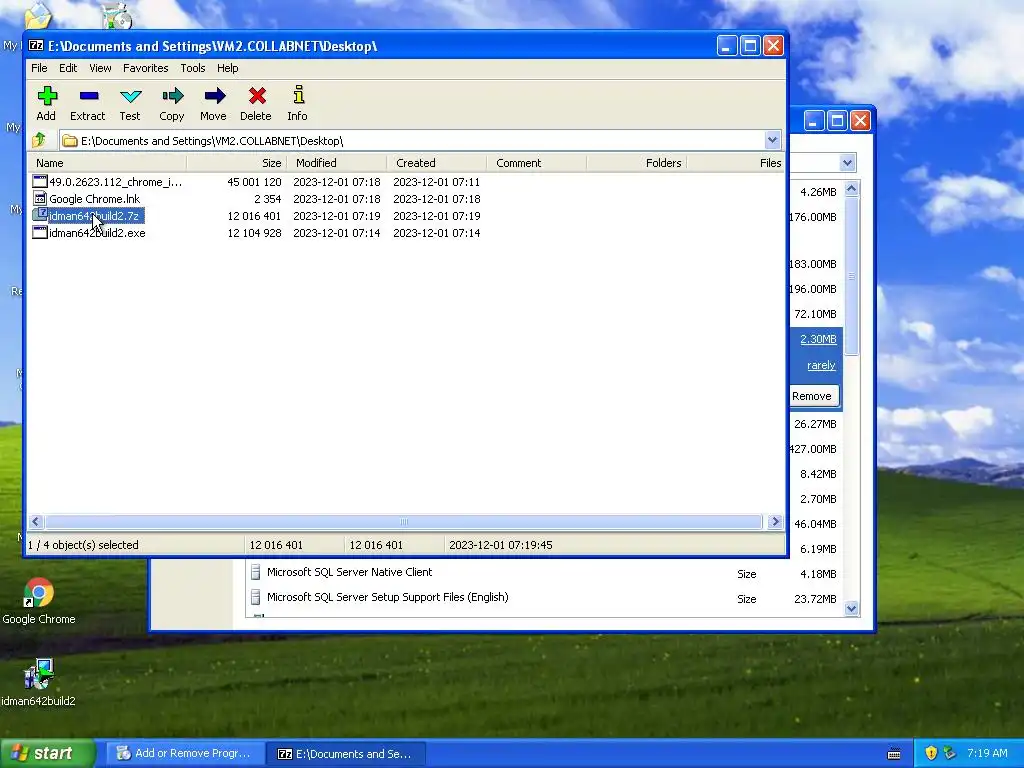Click the keyboard icon on taskbar

pyautogui.click(x=895, y=754)
